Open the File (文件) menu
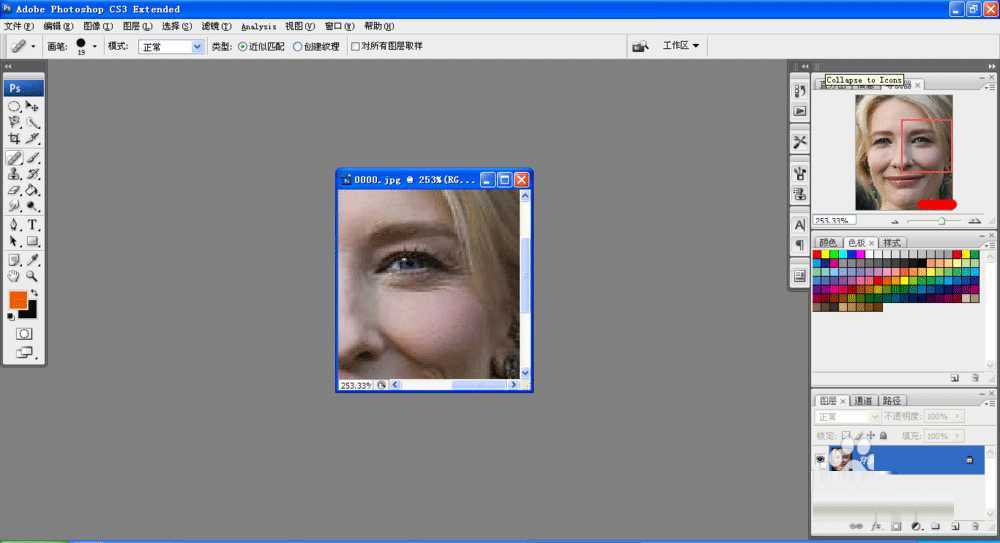 [x=18, y=26]
